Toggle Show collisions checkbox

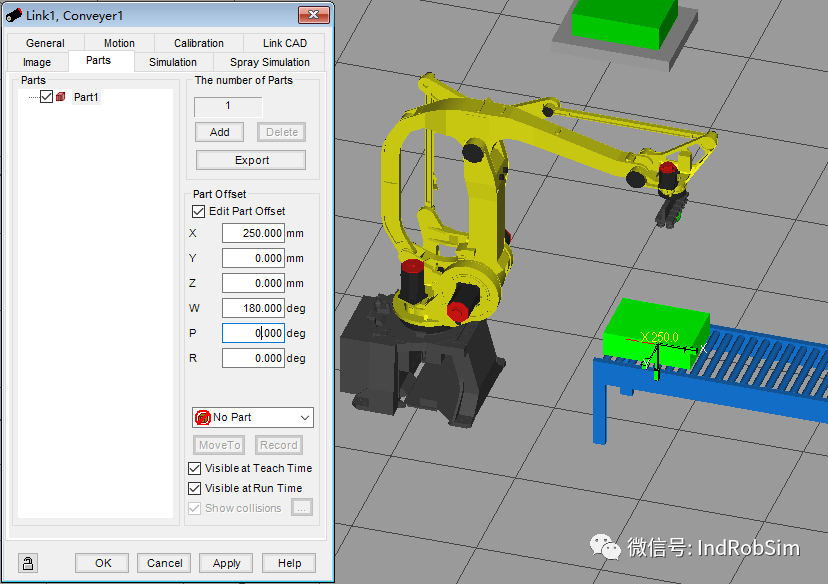pos(194,508)
